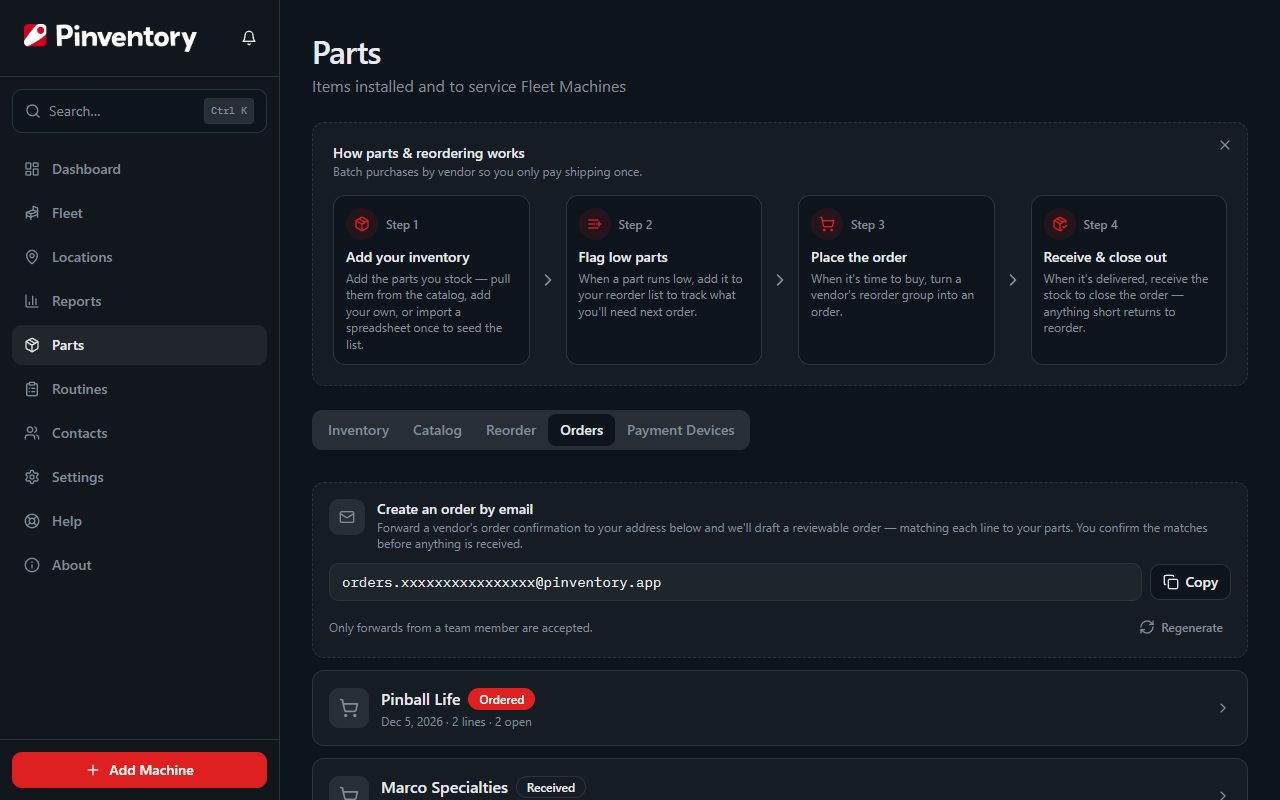The width and height of the screenshot is (1280, 800).
Task: Click the Add Machine button
Action: 139,770
